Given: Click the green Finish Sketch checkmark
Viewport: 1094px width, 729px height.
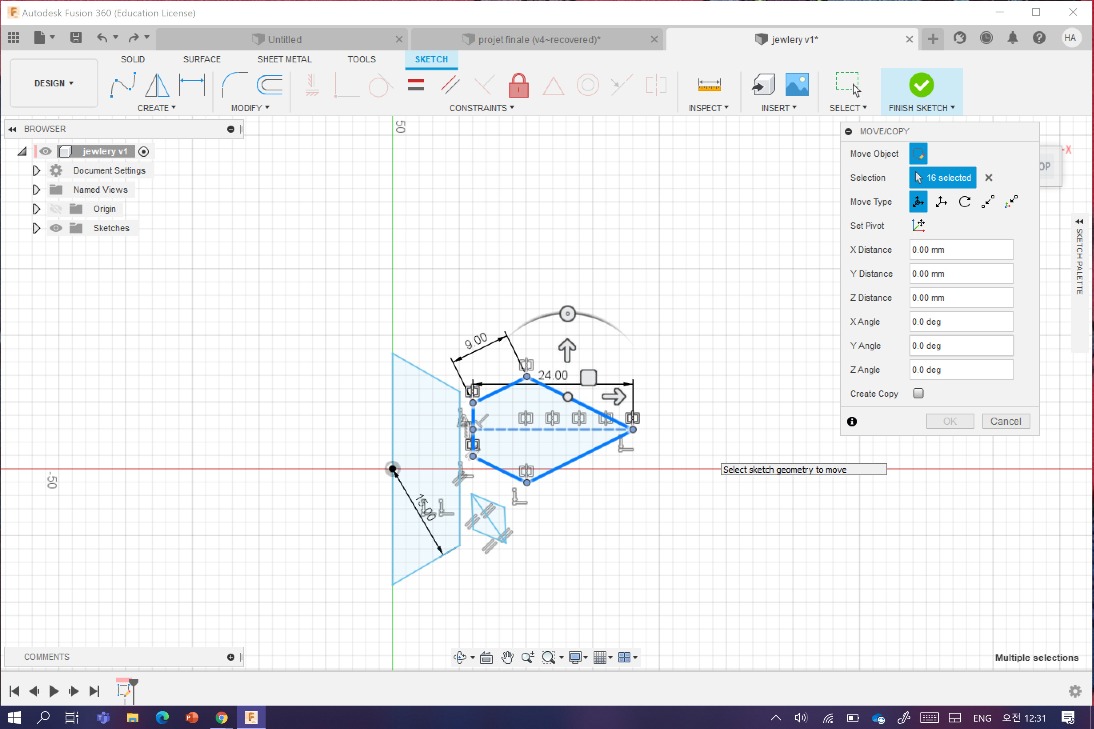Looking at the screenshot, I should click(921, 85).
